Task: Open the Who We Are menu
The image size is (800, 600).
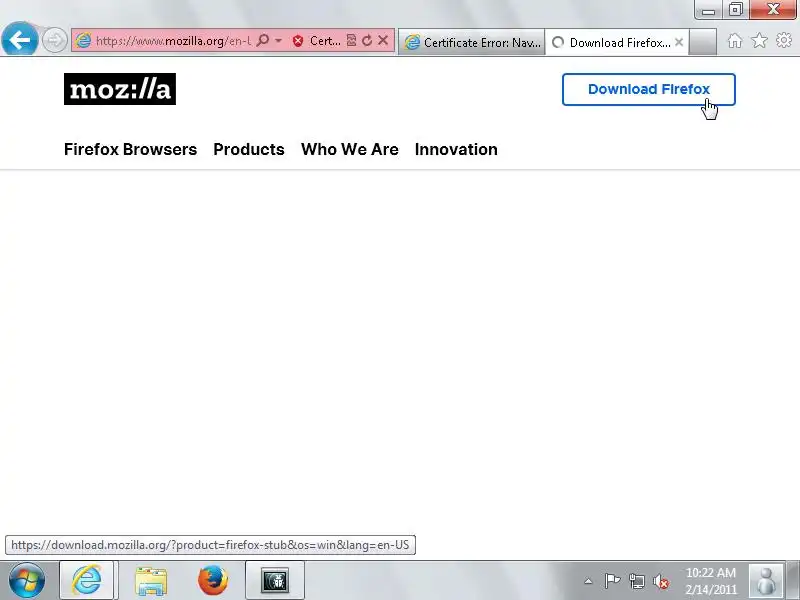Action: click(349, 149)
